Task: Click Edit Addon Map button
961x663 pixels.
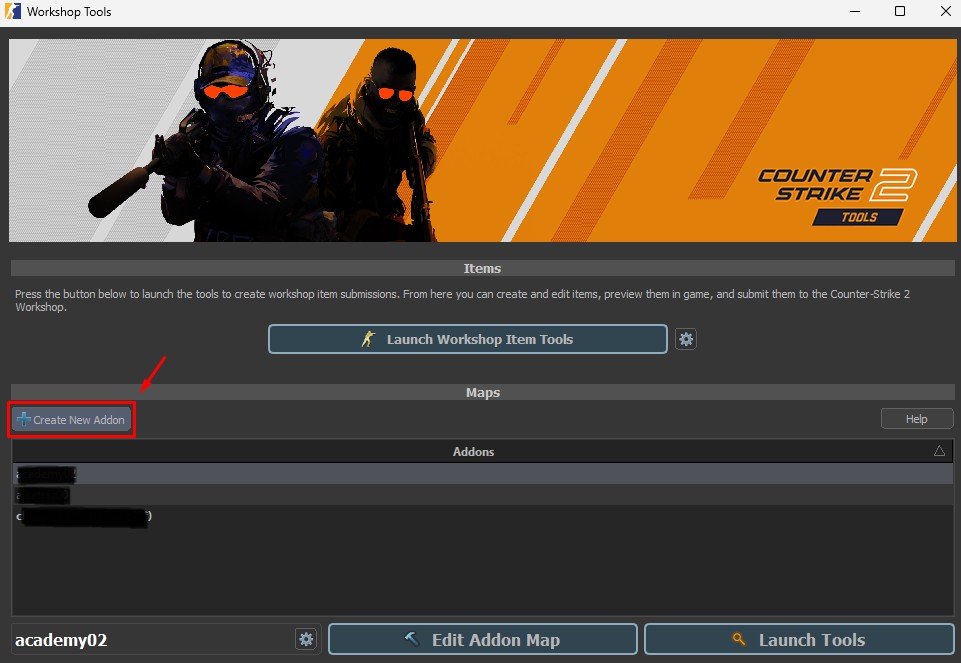Action: click(482, 640)
